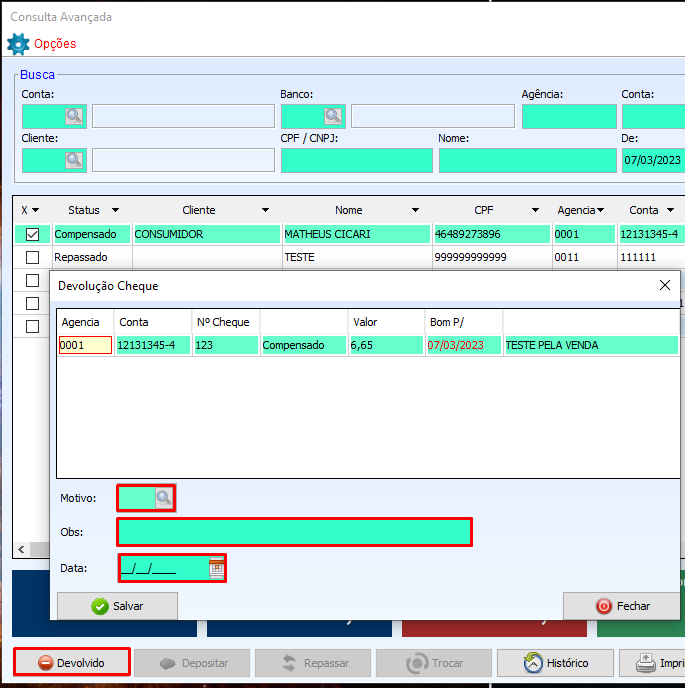Select the 6,65 Valor cell
This screenshot has height=688, width=685.
386,345
